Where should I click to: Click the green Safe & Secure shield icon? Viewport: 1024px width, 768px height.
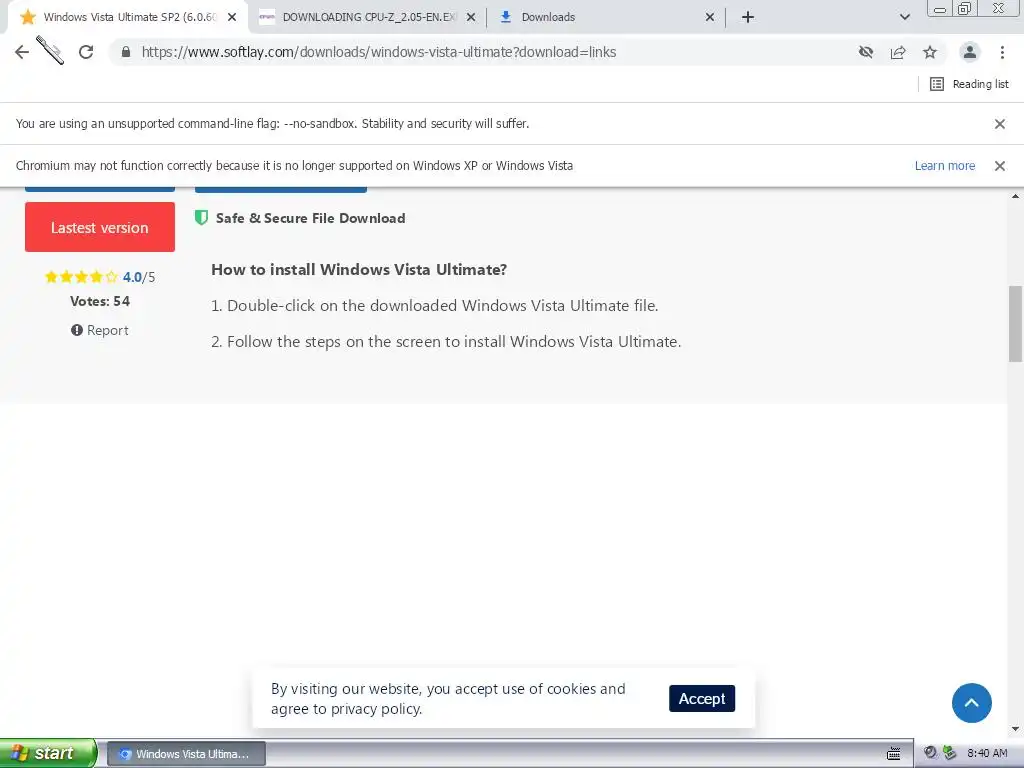(x=201, y=217)
